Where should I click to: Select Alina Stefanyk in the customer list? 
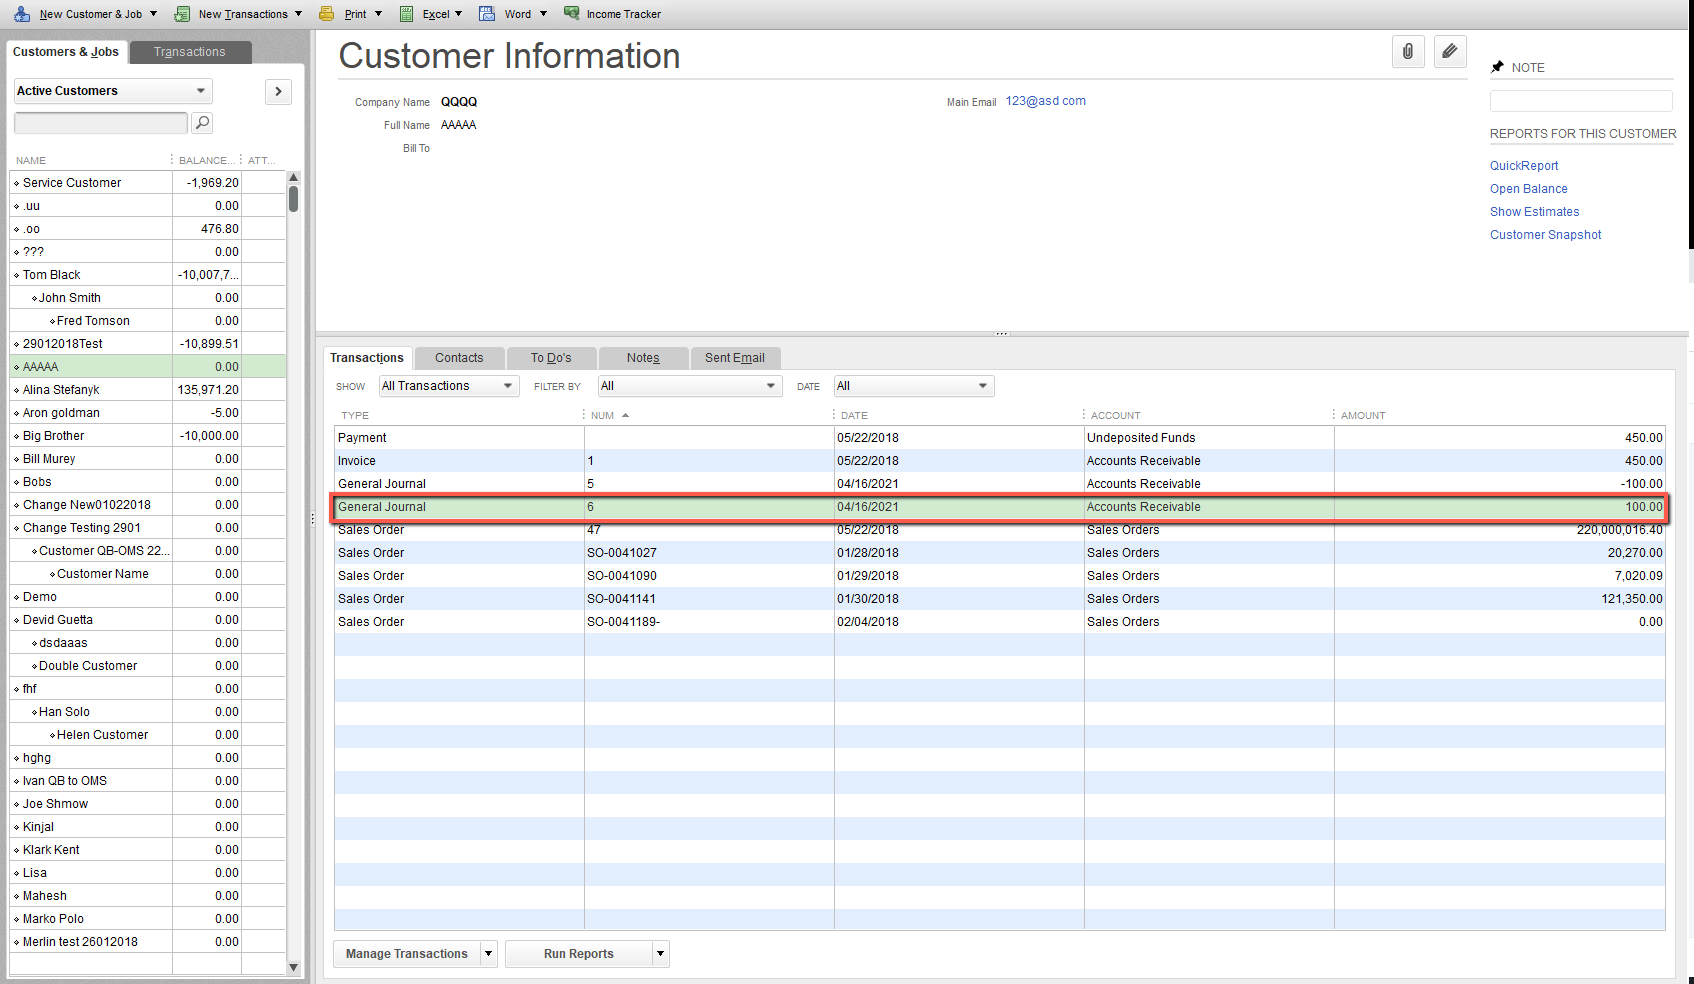tap(61, 390)
